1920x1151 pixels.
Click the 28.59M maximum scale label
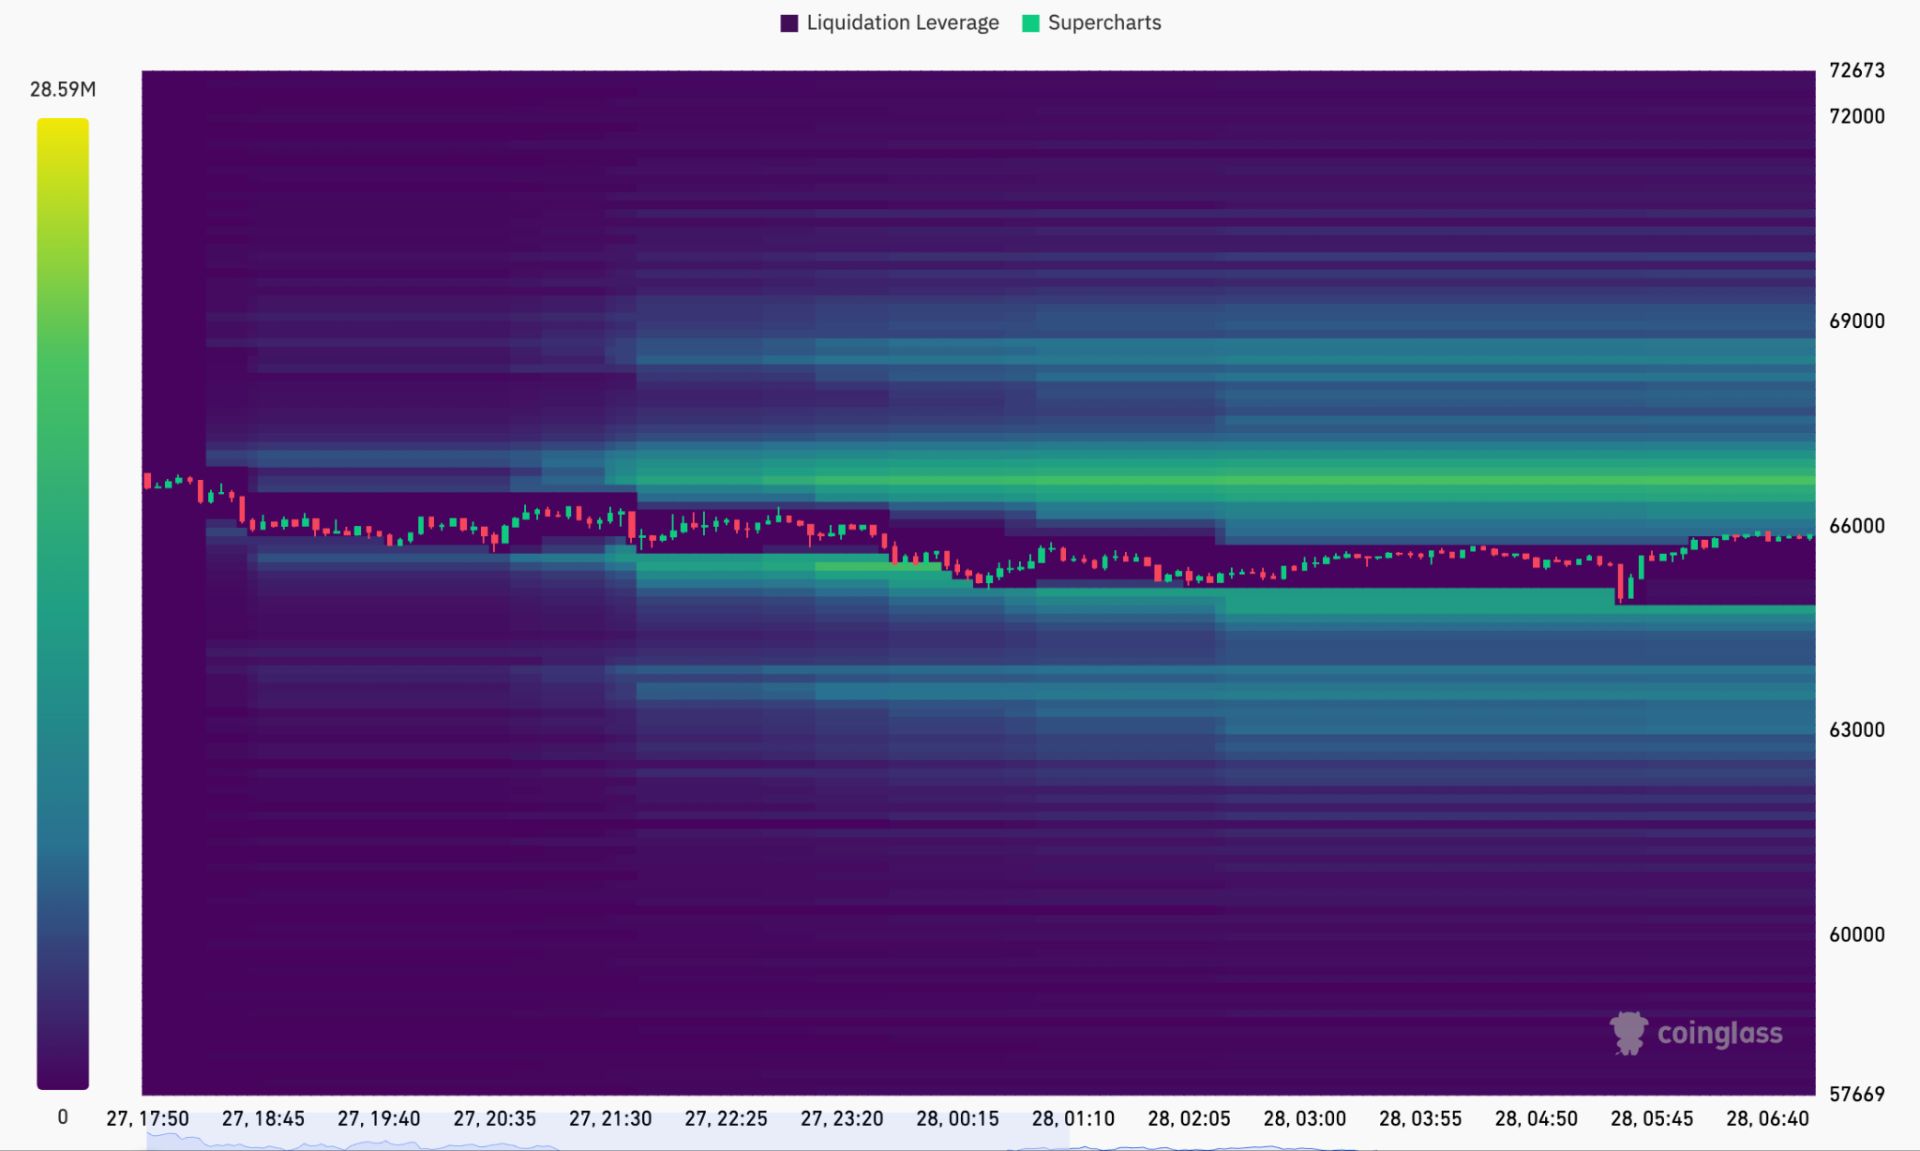[63, 89]
